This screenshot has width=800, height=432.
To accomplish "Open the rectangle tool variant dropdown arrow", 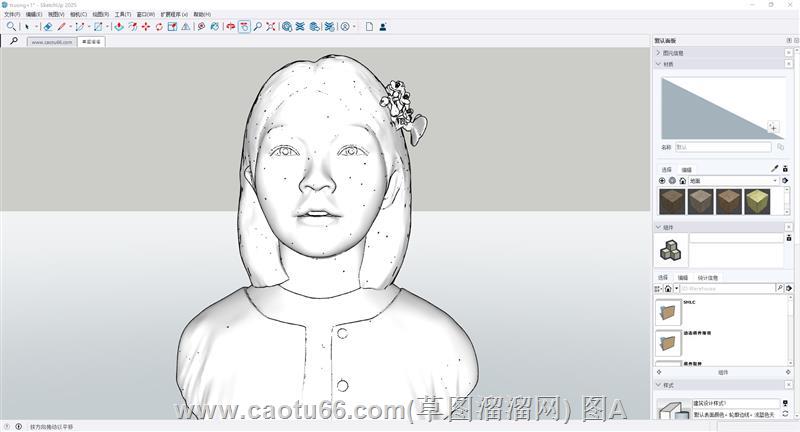I will pos(107,27).
